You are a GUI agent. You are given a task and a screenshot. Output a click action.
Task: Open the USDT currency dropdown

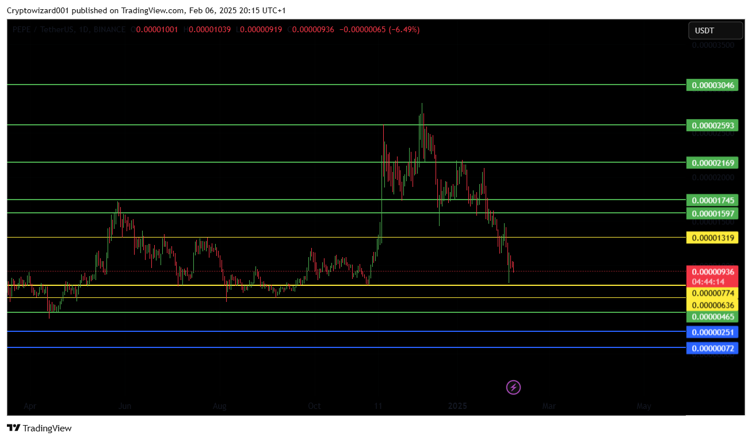pos(704,31)
